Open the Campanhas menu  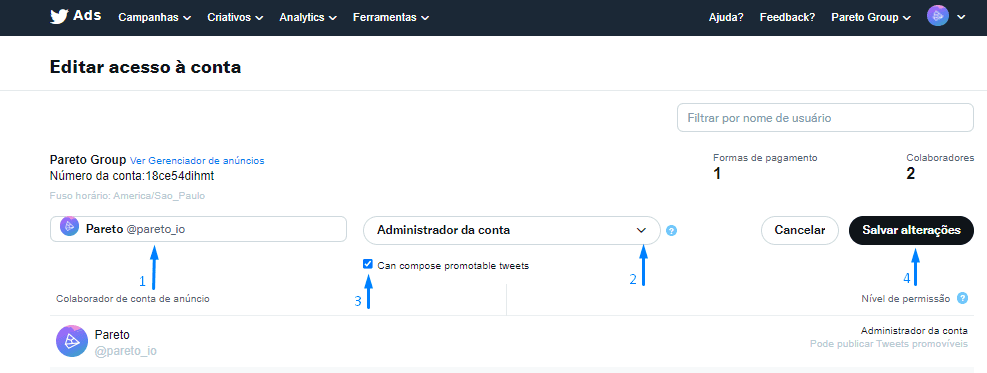coord(154,18)
